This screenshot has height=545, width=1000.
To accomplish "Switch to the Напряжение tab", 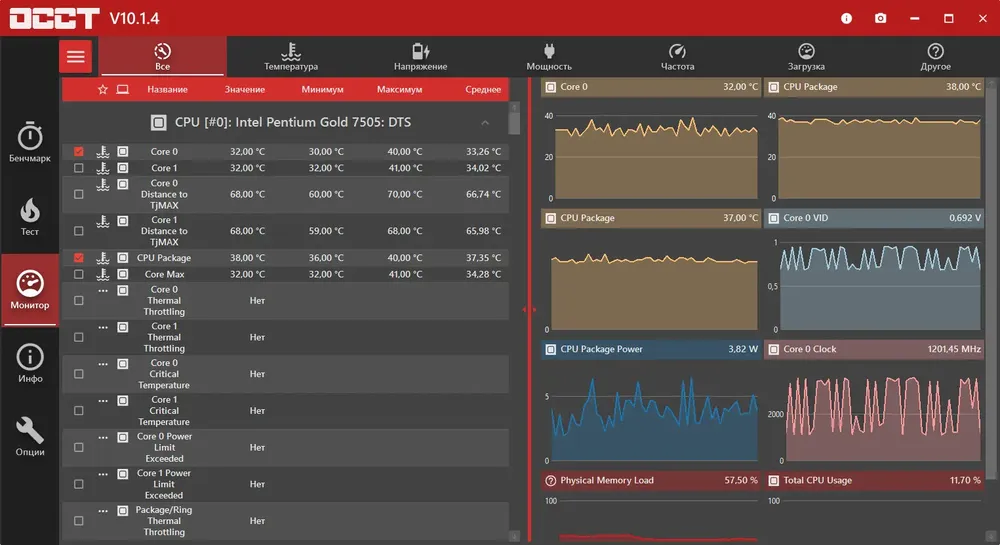I will 420,57.
